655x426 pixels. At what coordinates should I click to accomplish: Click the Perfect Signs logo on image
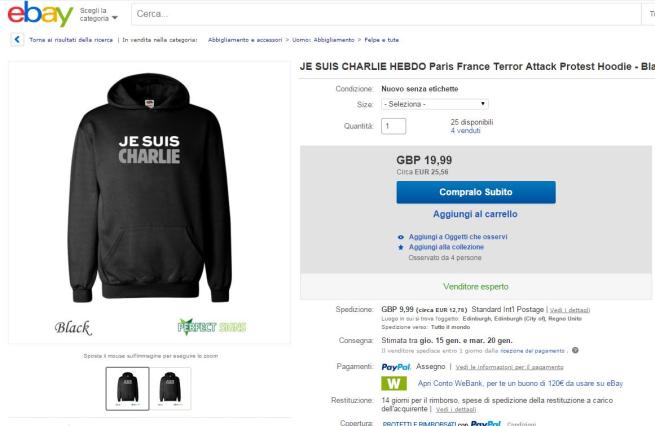(x=211, y=327)
